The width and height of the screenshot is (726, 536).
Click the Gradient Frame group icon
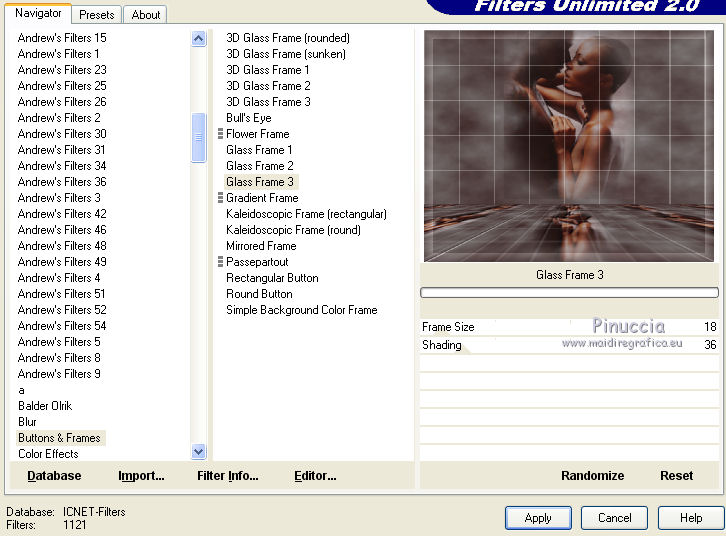[220, 198]
